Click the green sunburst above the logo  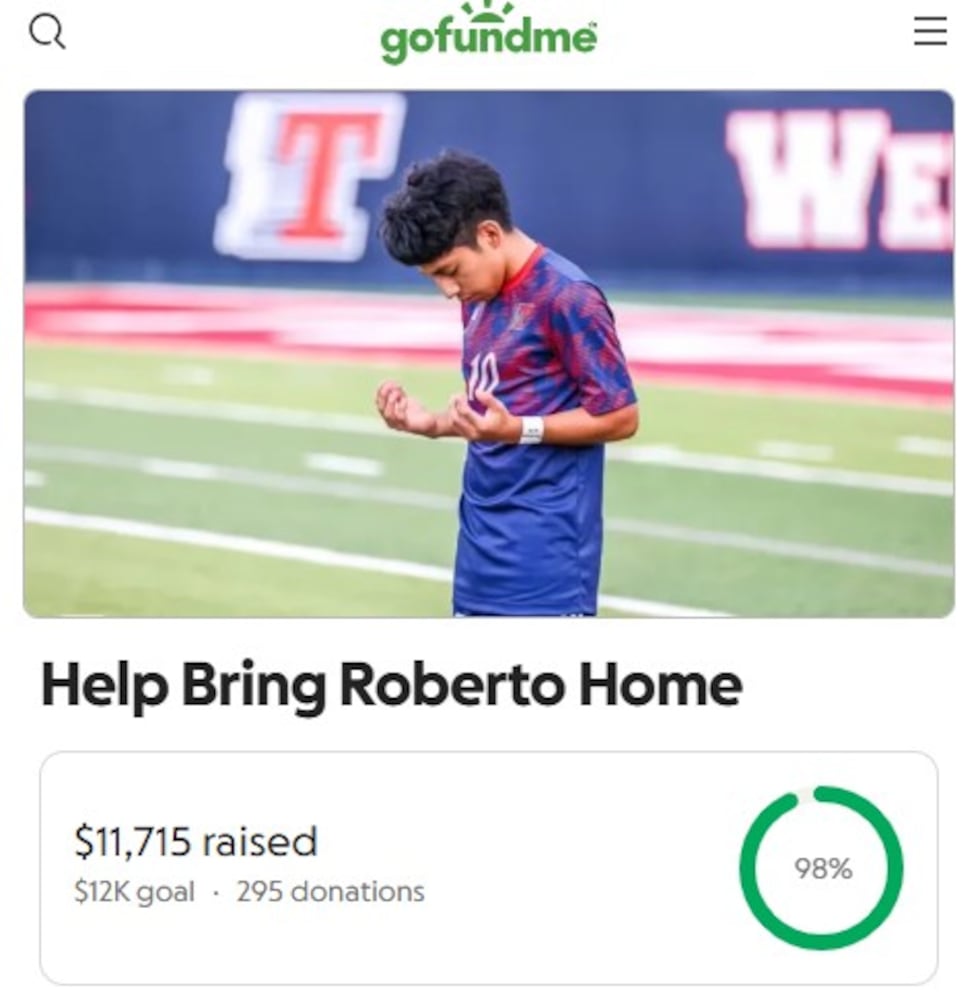pyautogui.click(x=488, y=10)
